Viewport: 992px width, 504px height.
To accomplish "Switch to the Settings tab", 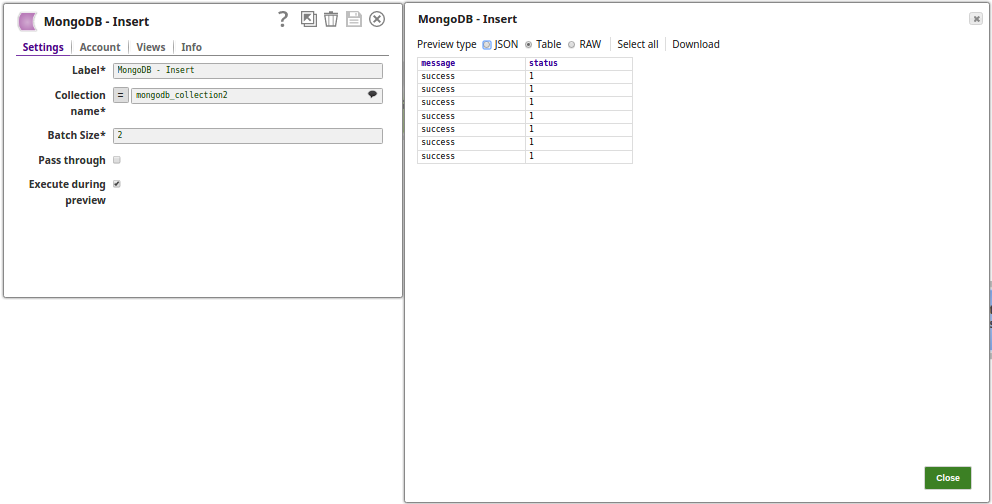I will (x=43, y=47).
